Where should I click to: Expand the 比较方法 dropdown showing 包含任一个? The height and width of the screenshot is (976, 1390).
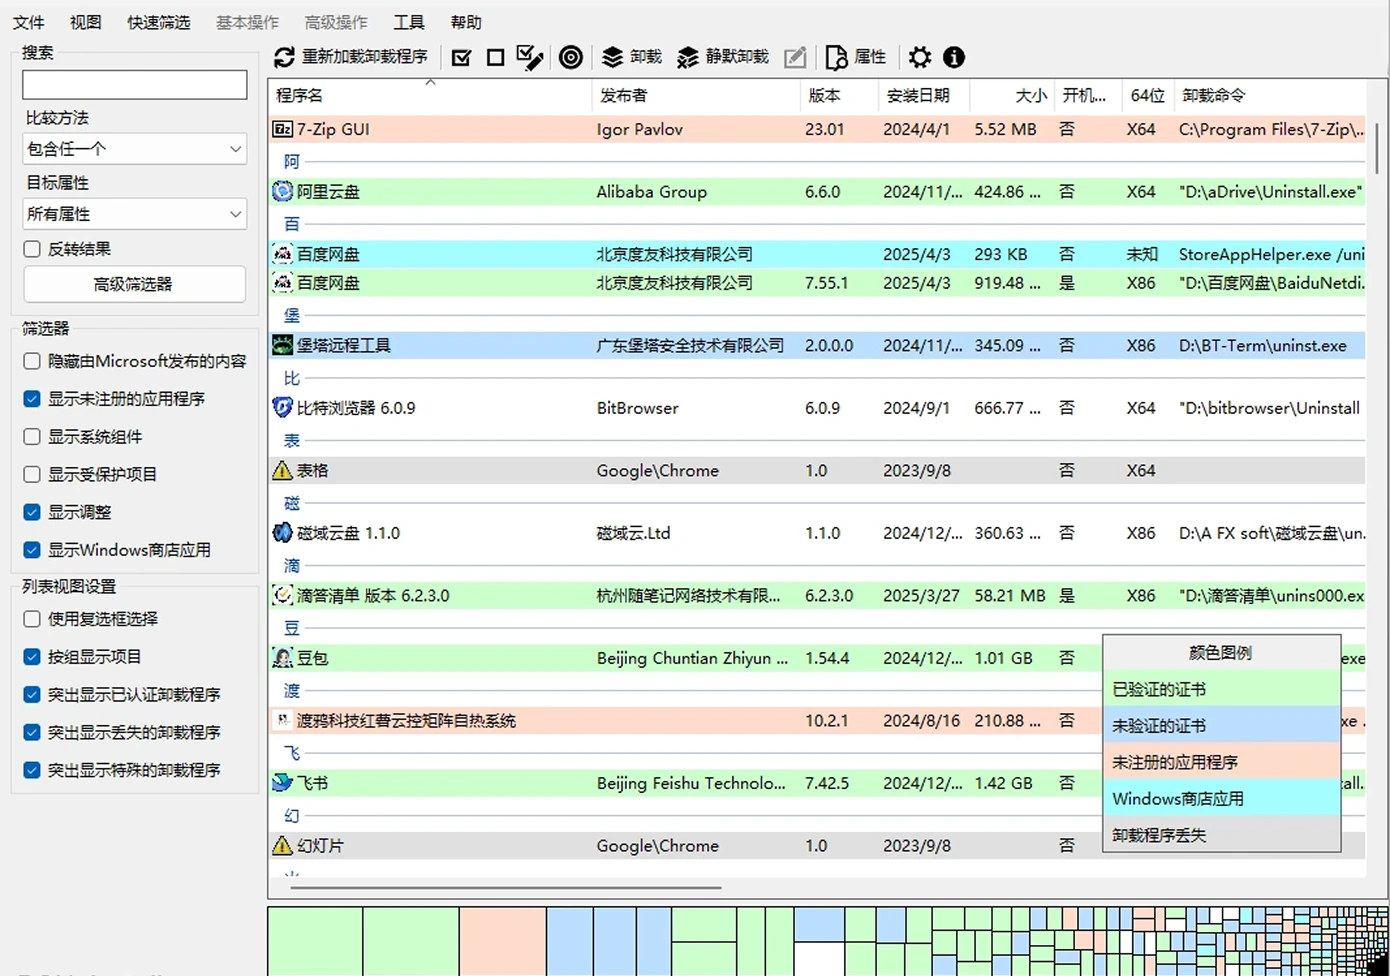coord(134,149)
